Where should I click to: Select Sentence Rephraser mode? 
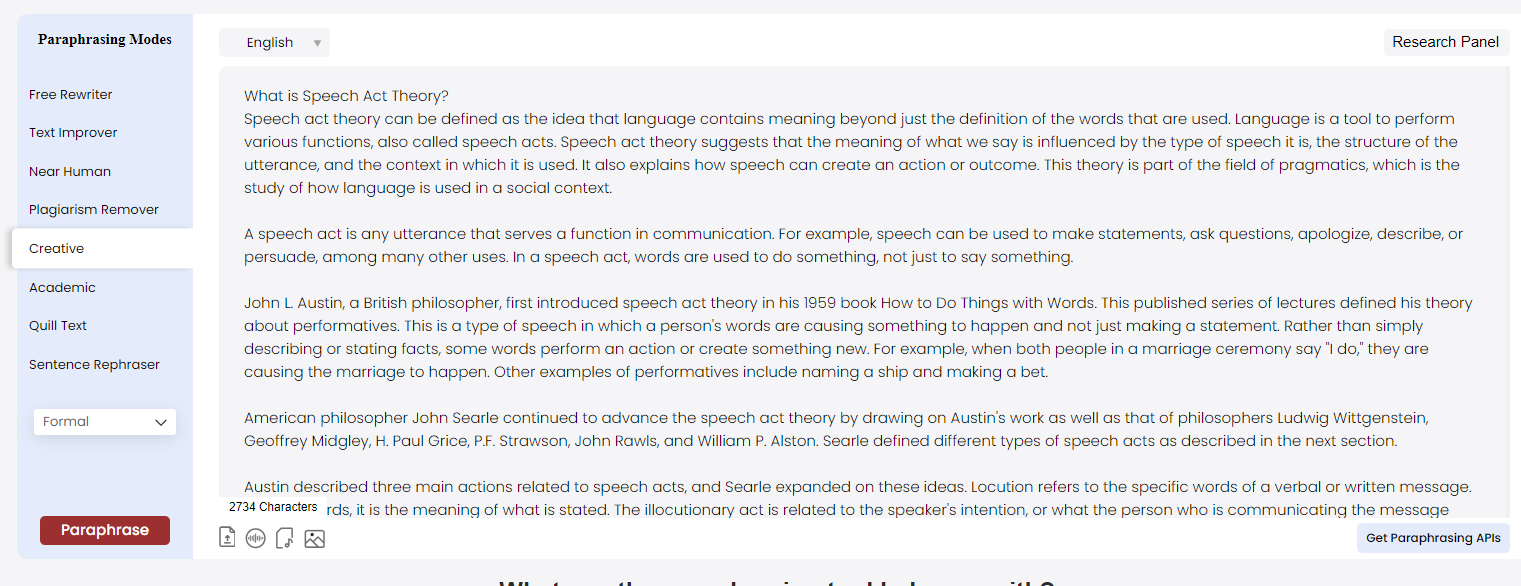pyautogui.click(x=94, y=365)
